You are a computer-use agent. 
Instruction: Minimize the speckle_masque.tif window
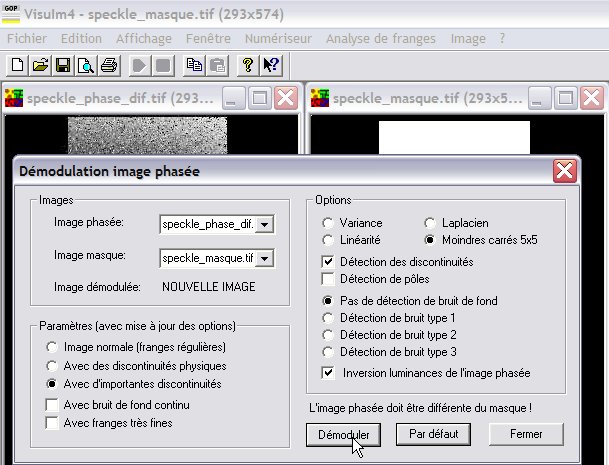(539, 98)
